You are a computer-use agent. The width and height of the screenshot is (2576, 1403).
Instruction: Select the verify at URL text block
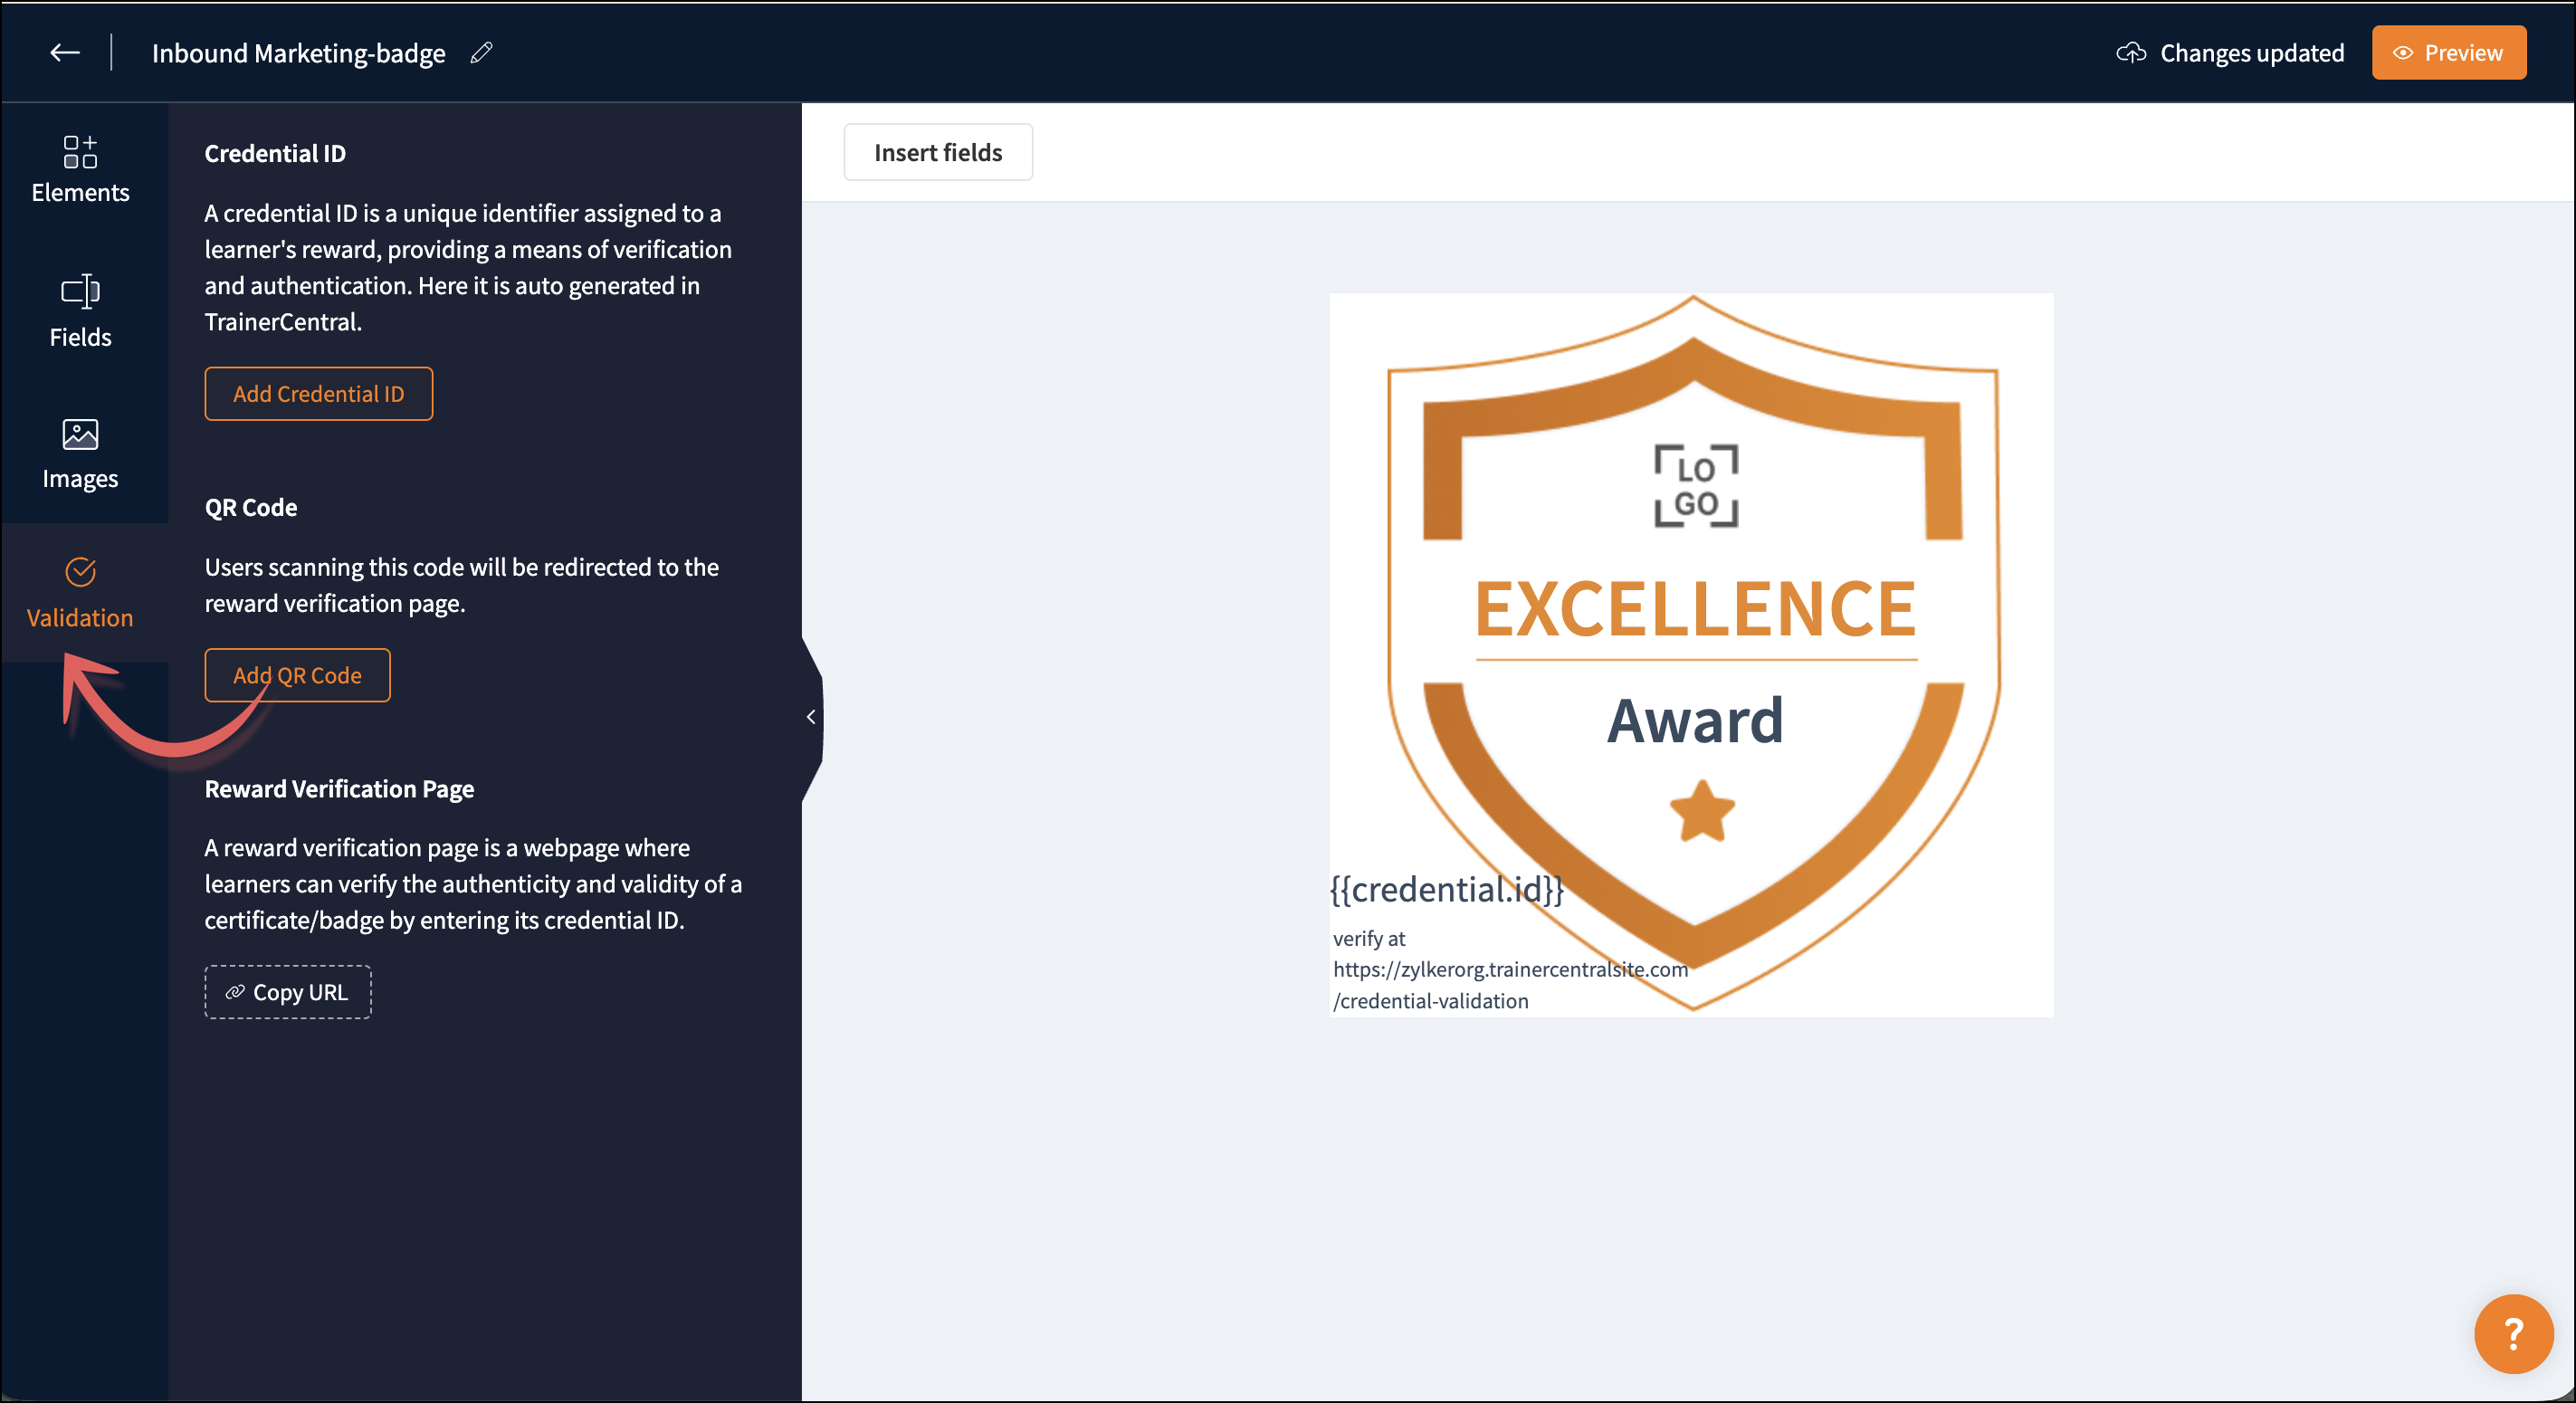(x=1508, y=969)
